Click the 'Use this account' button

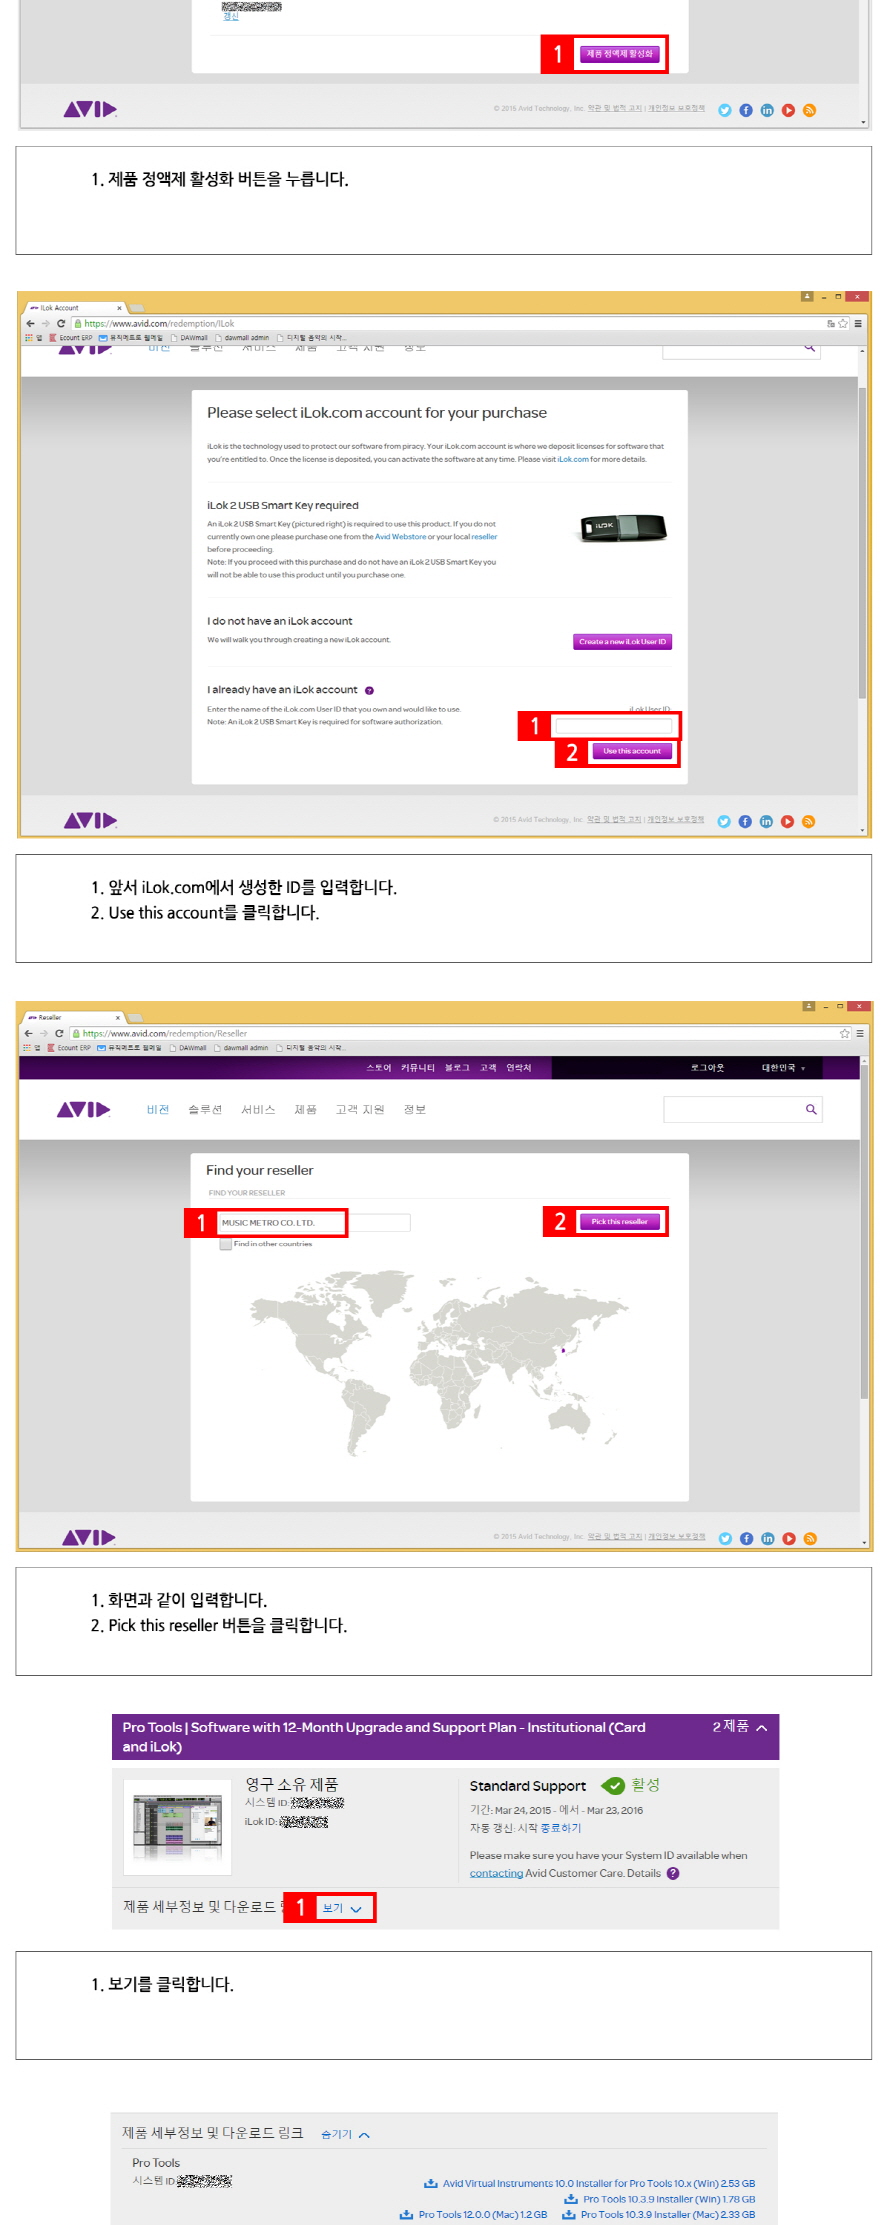click(x=632, y=751)
